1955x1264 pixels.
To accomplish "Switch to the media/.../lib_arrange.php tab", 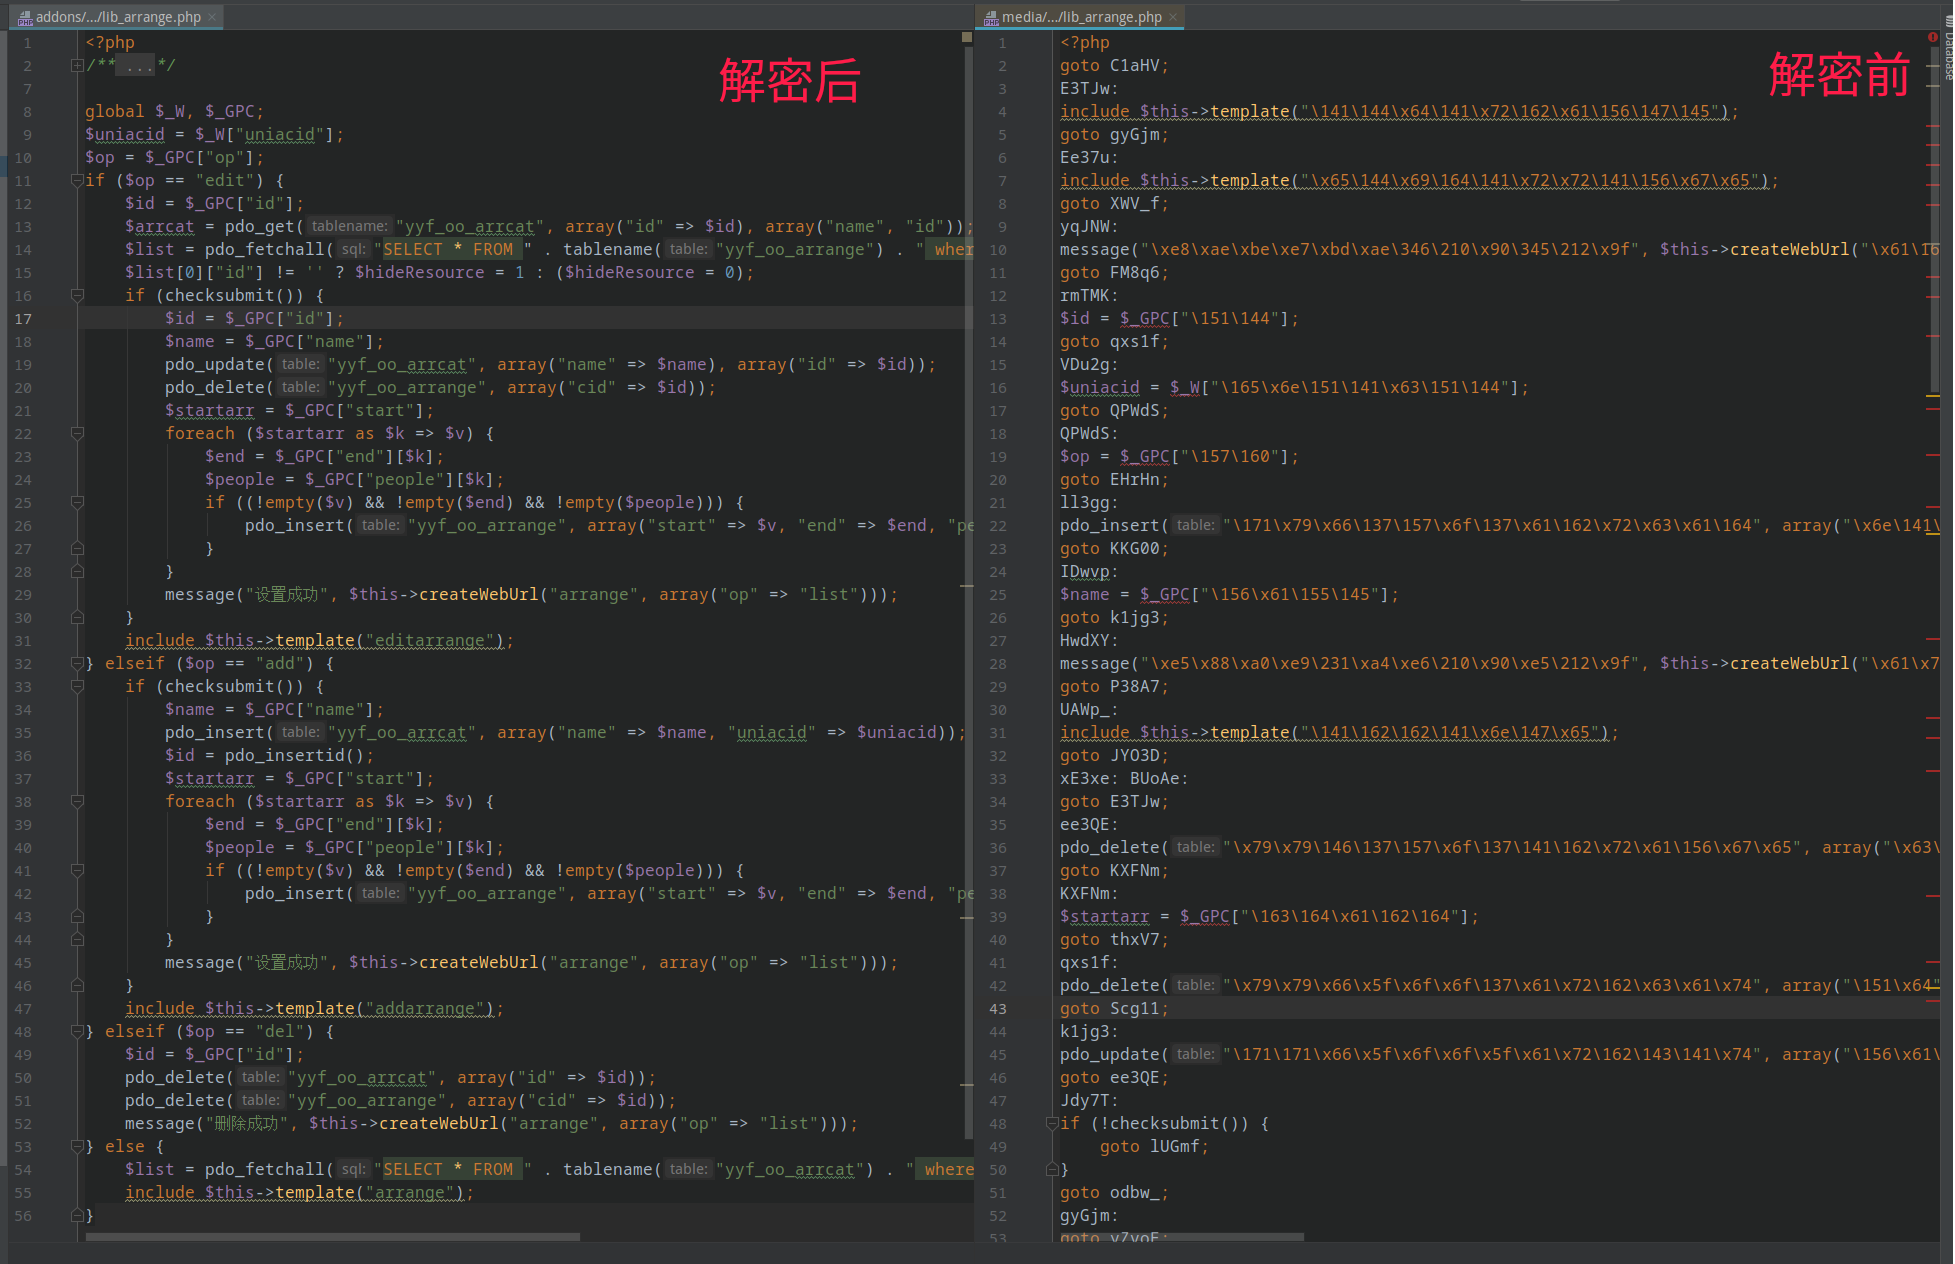I will click(x=1081, y=16).
